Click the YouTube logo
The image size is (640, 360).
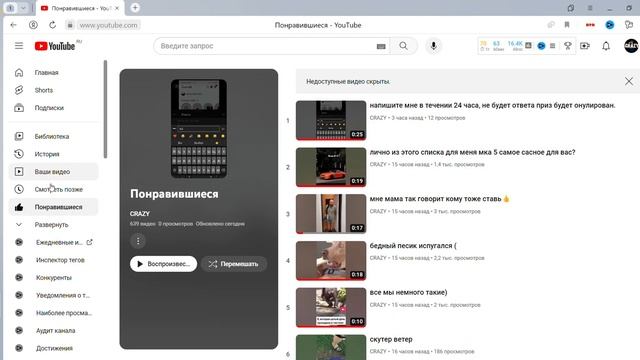[55, 46]
